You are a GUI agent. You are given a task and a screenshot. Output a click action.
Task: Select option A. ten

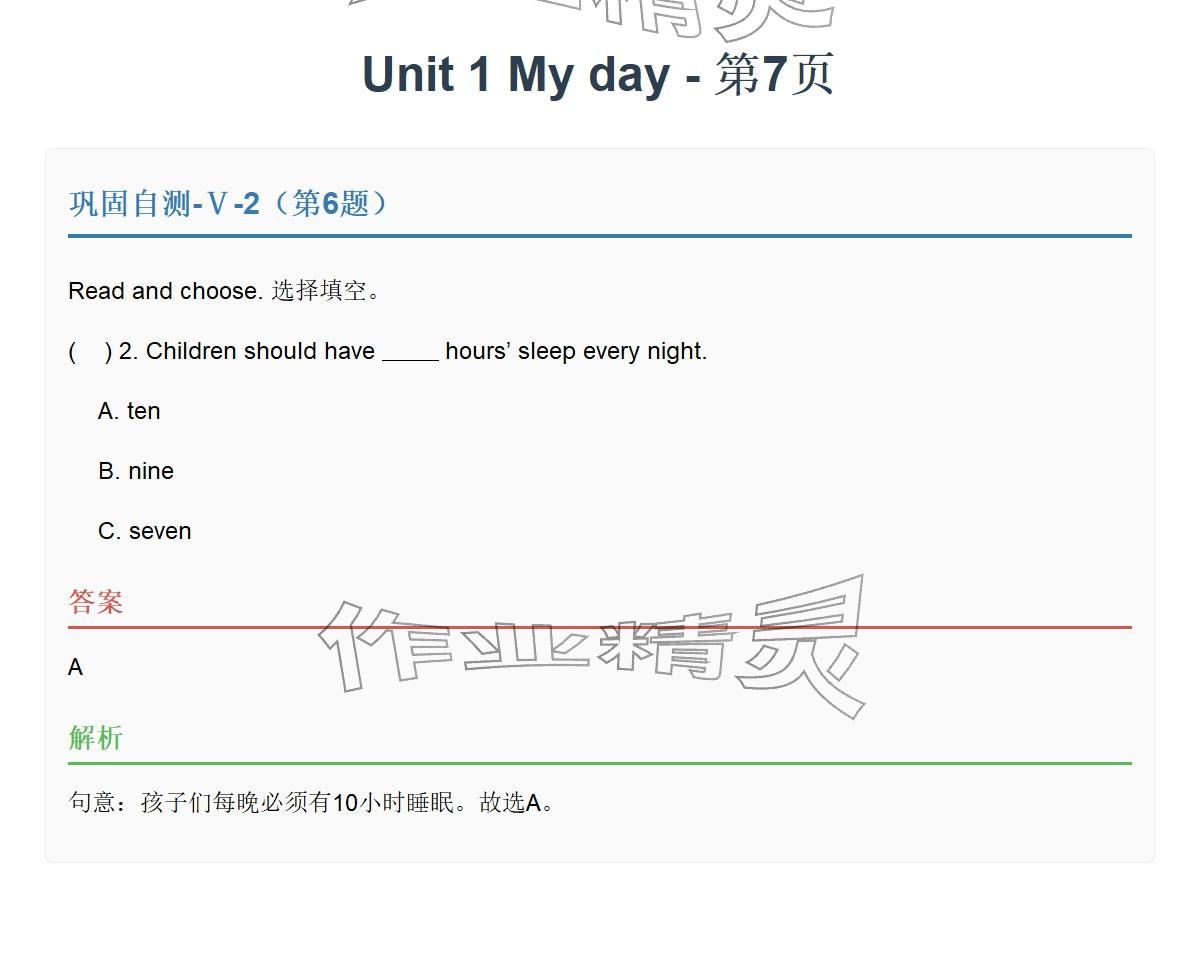pyautogui.click(x=129, y=412)
